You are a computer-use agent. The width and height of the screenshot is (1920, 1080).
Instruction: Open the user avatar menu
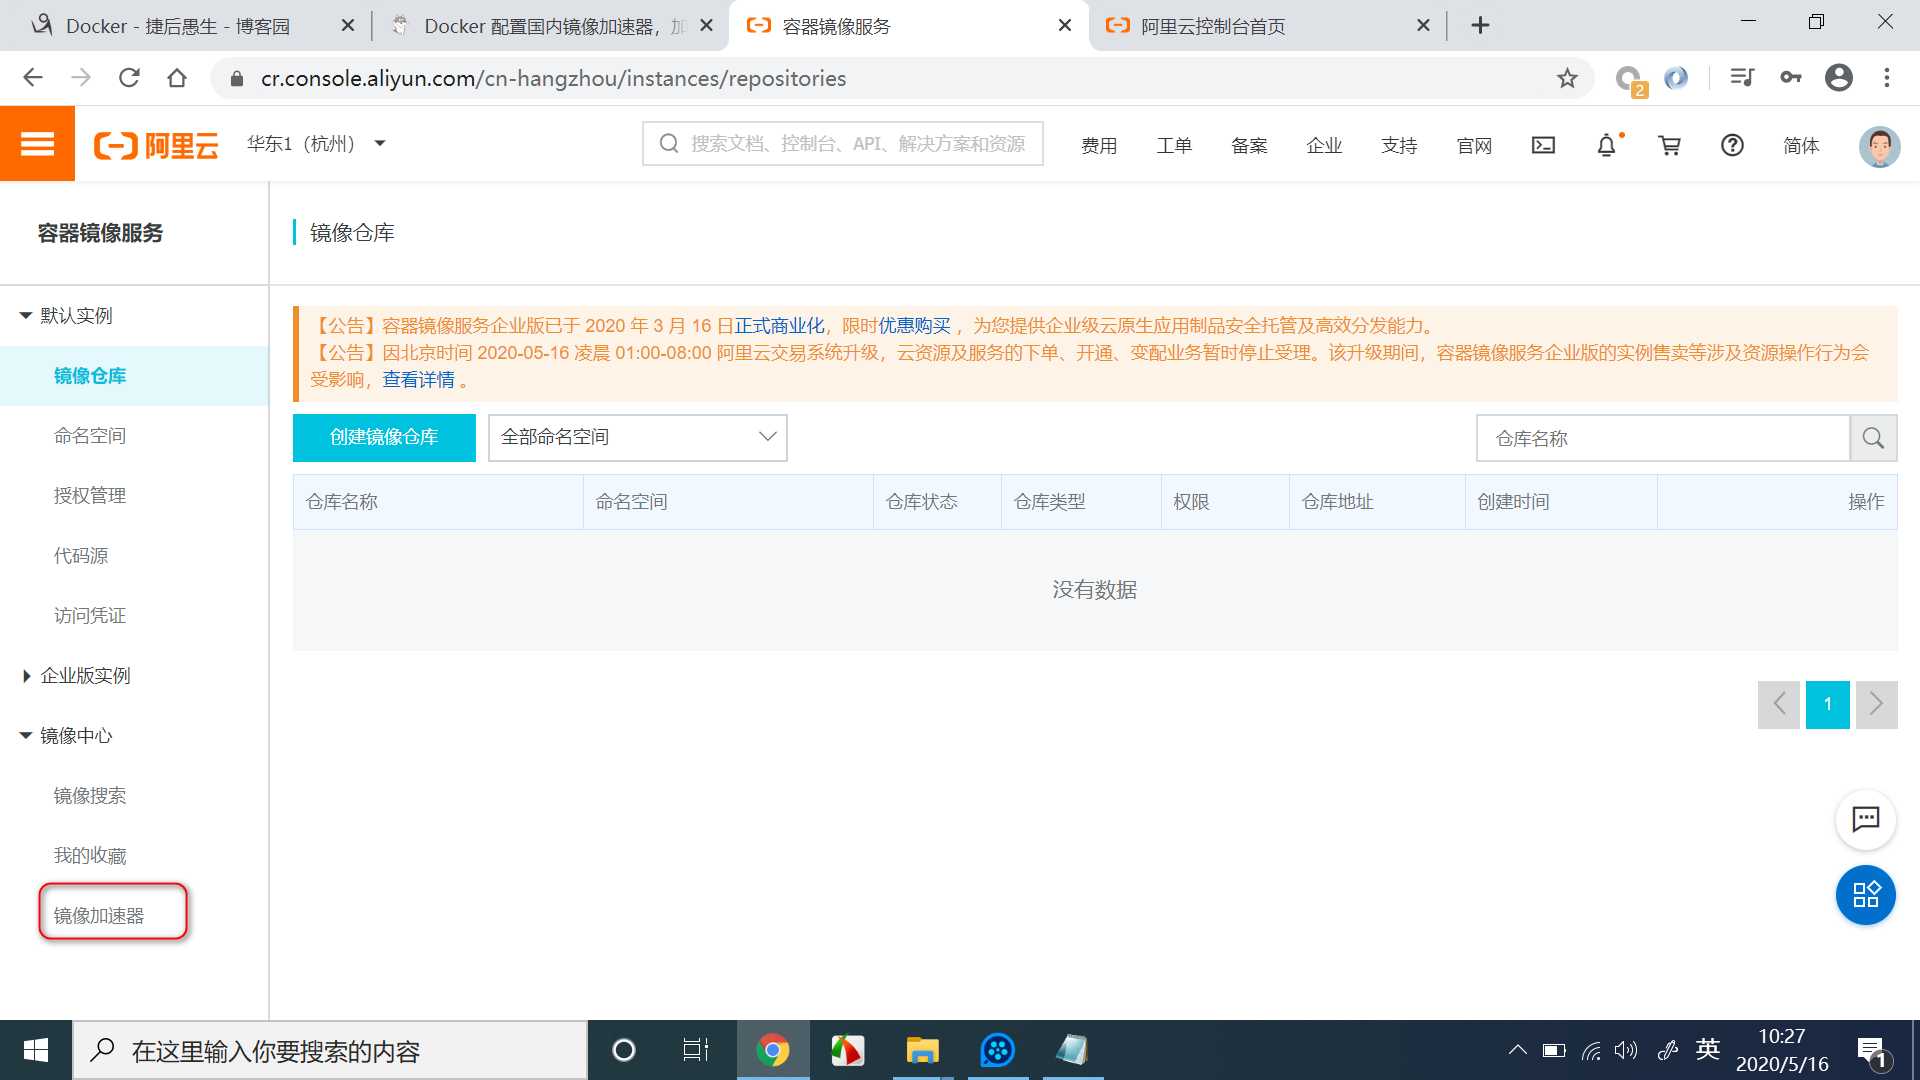[x=1879, y=146]
